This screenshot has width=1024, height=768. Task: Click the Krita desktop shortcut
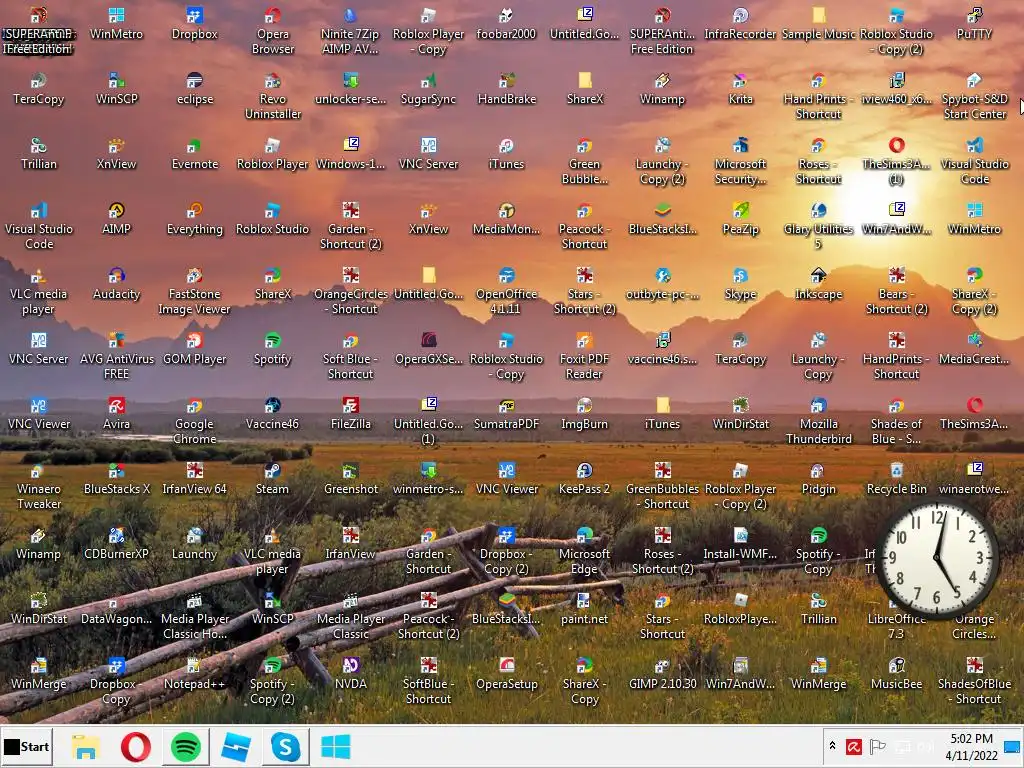point(740,89)
